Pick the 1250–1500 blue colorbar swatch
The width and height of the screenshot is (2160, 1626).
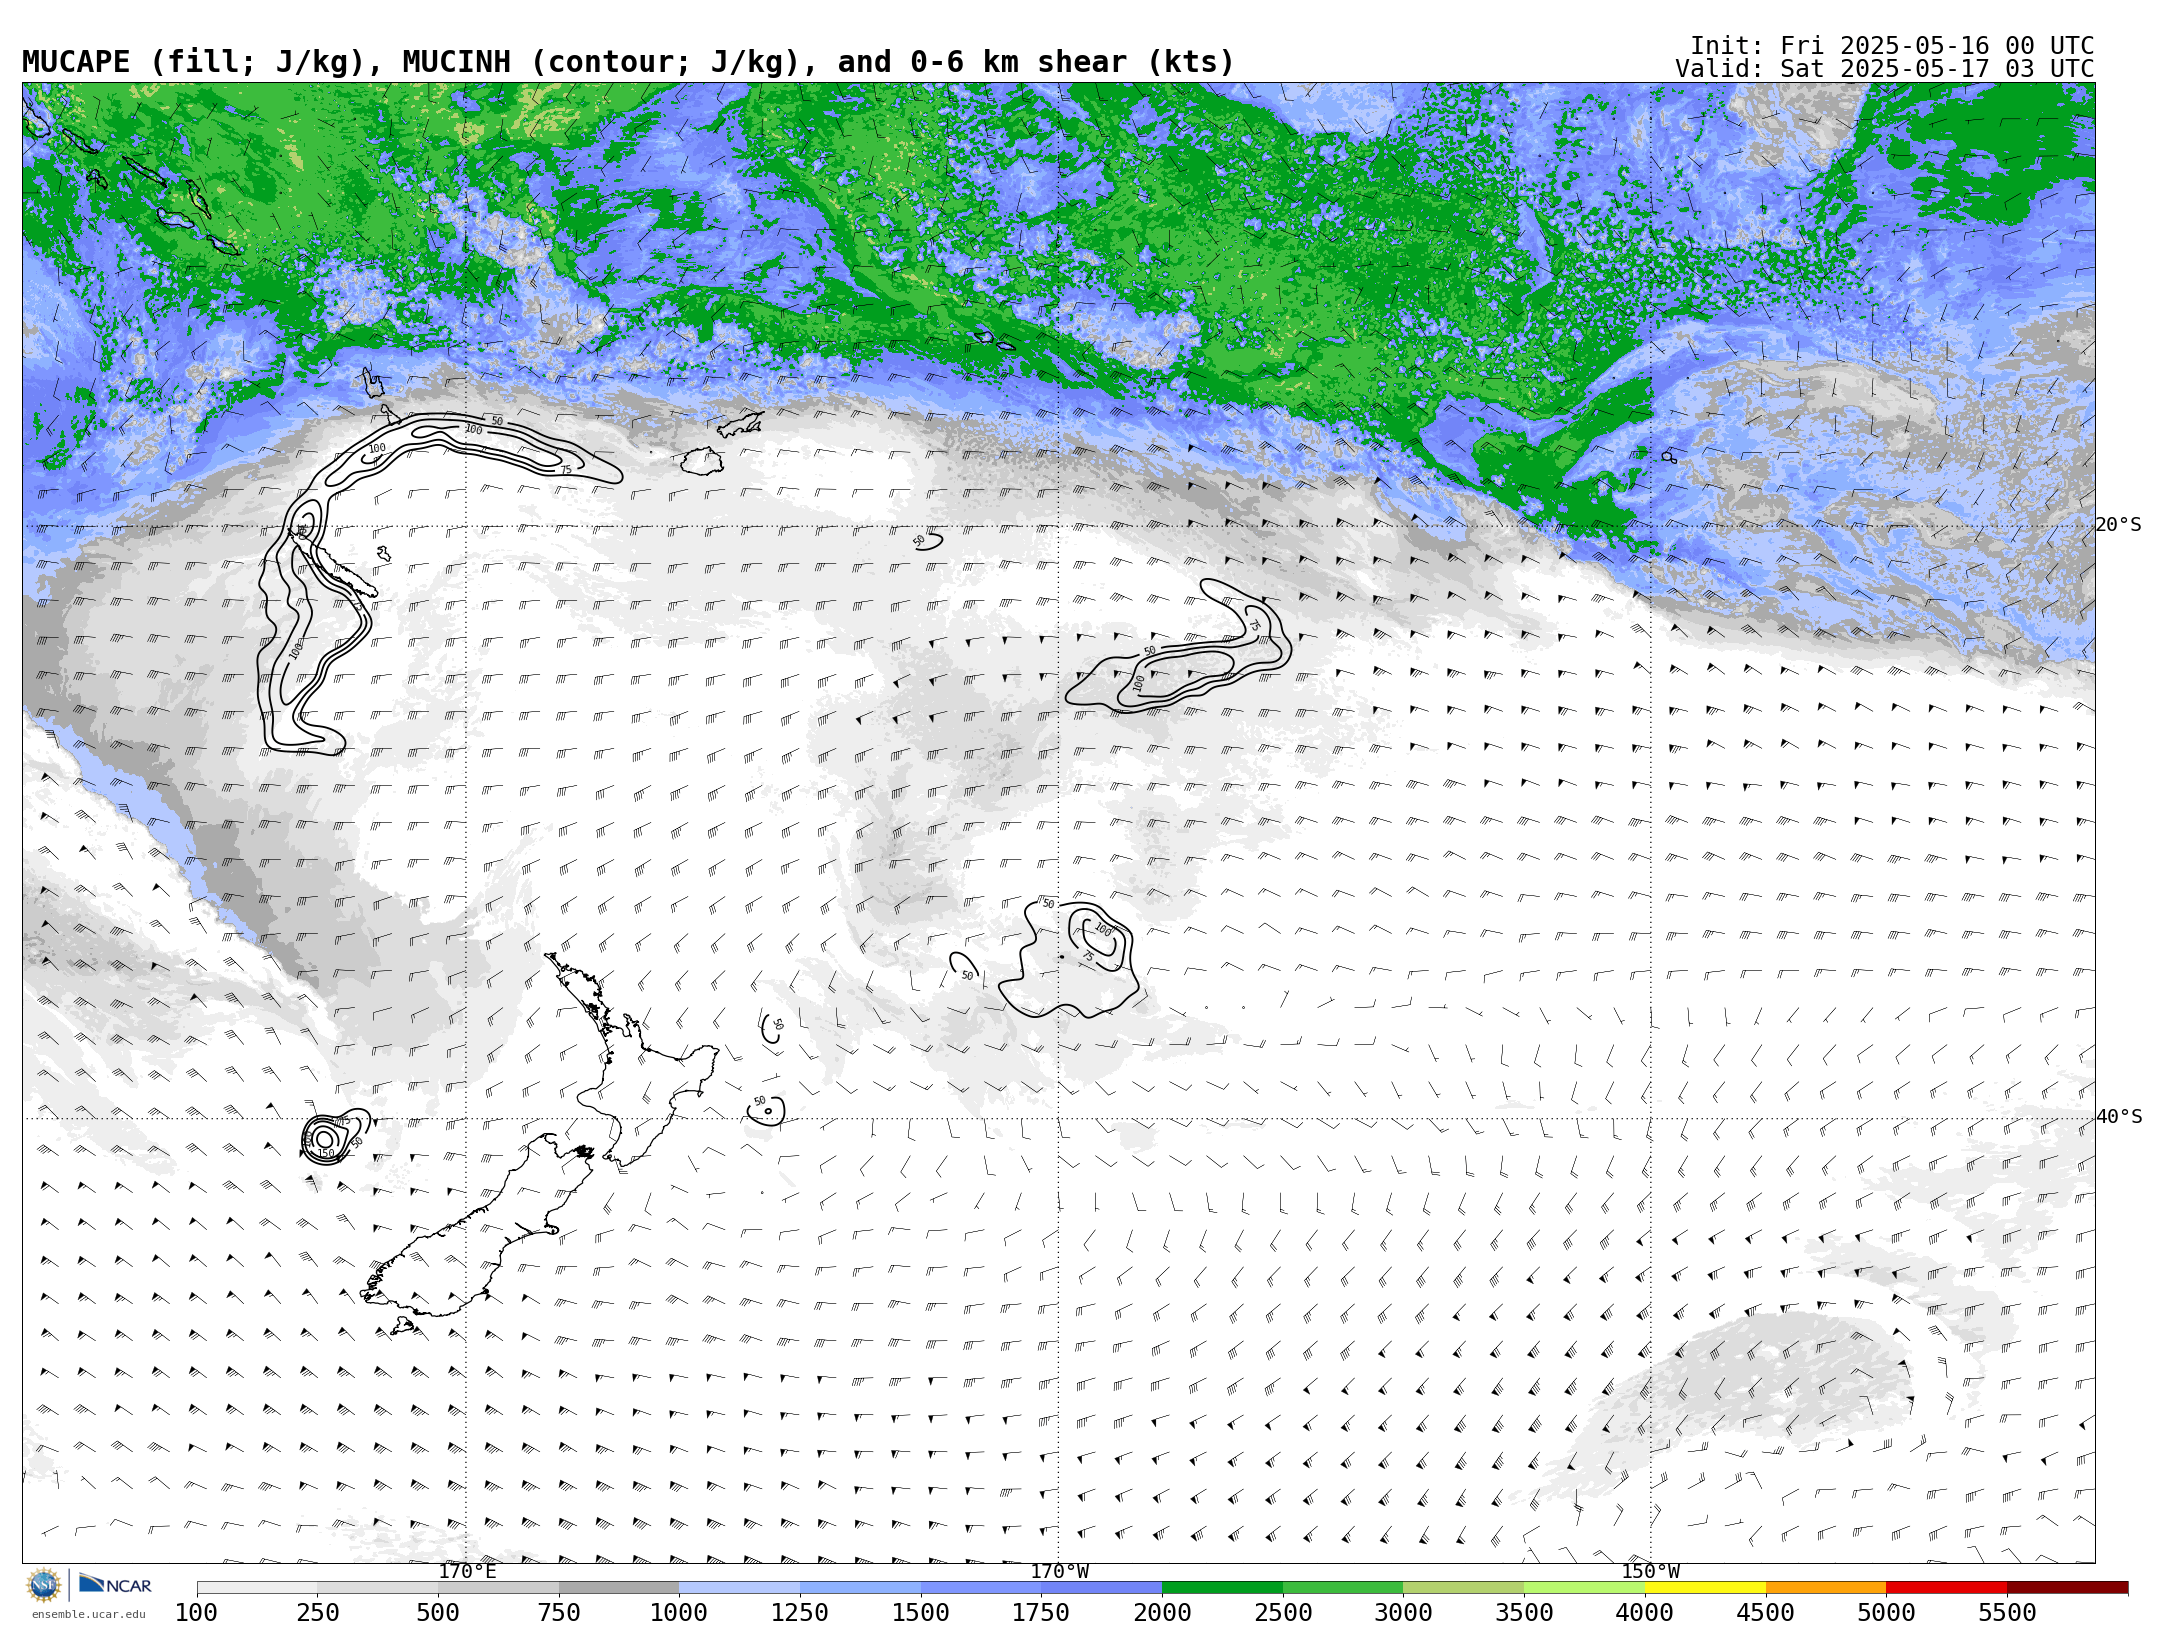tap(860, 1588)
